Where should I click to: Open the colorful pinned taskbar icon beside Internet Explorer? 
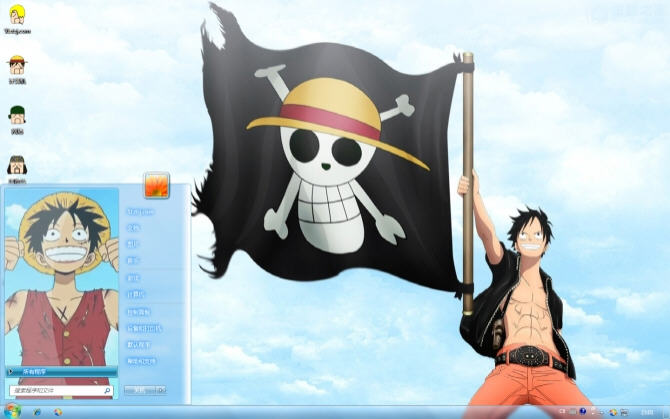58,412
